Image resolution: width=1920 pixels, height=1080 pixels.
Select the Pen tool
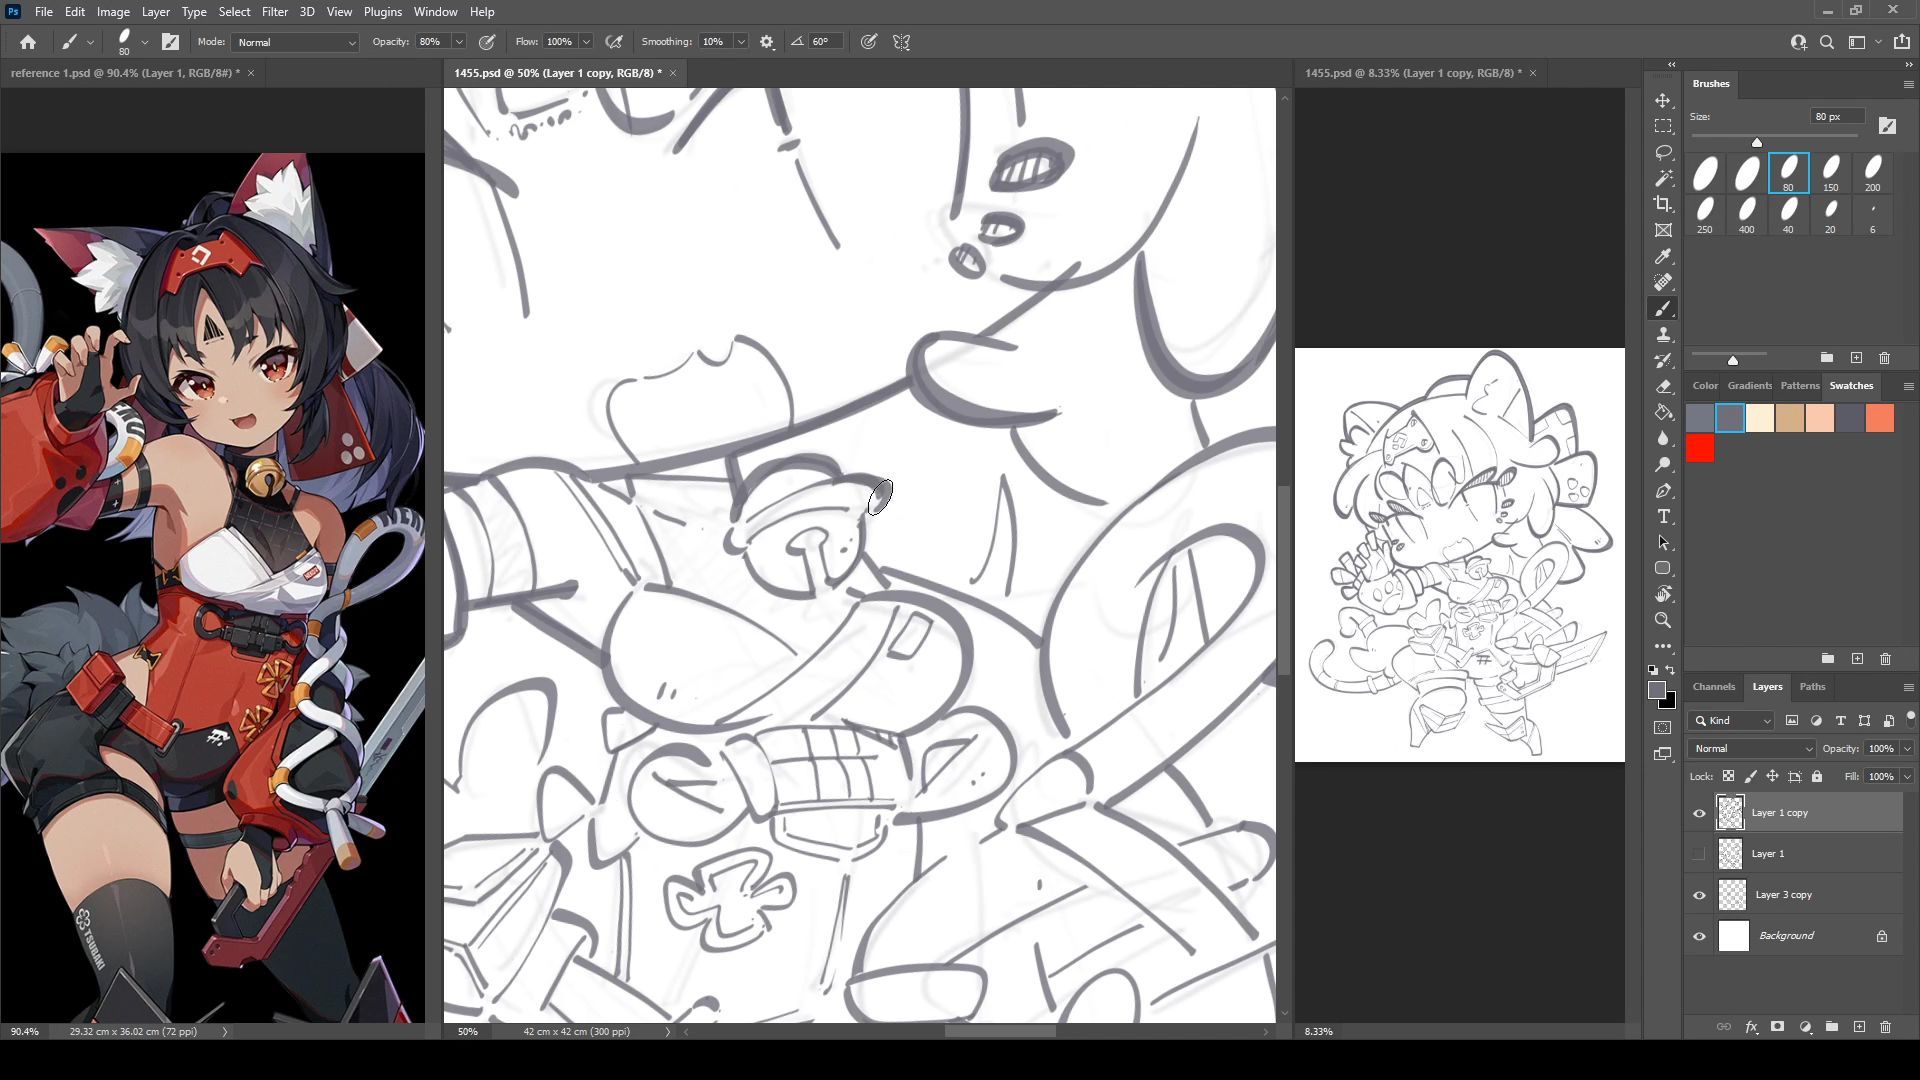[x=1663, y=491]
